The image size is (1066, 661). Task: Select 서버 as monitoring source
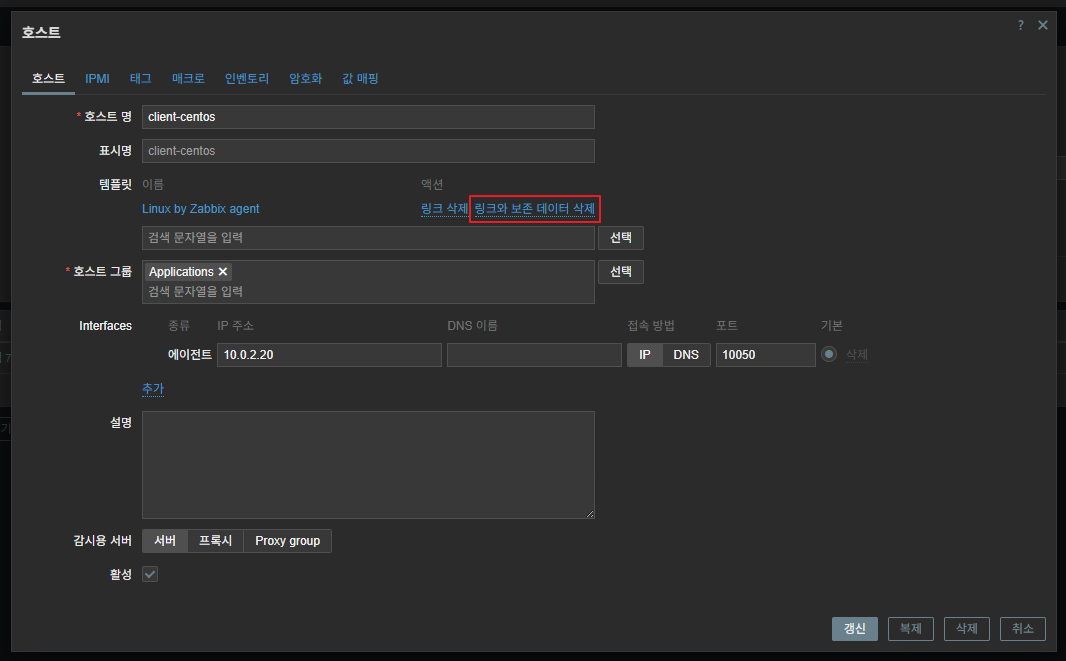click(165, 541)
